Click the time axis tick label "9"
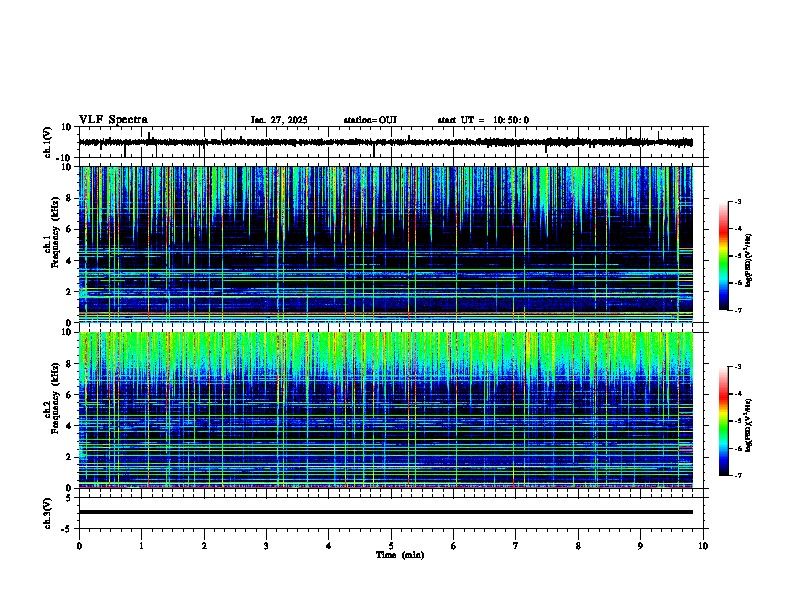The width and height of the screenshot is (792, 612). tap(640, 546)
